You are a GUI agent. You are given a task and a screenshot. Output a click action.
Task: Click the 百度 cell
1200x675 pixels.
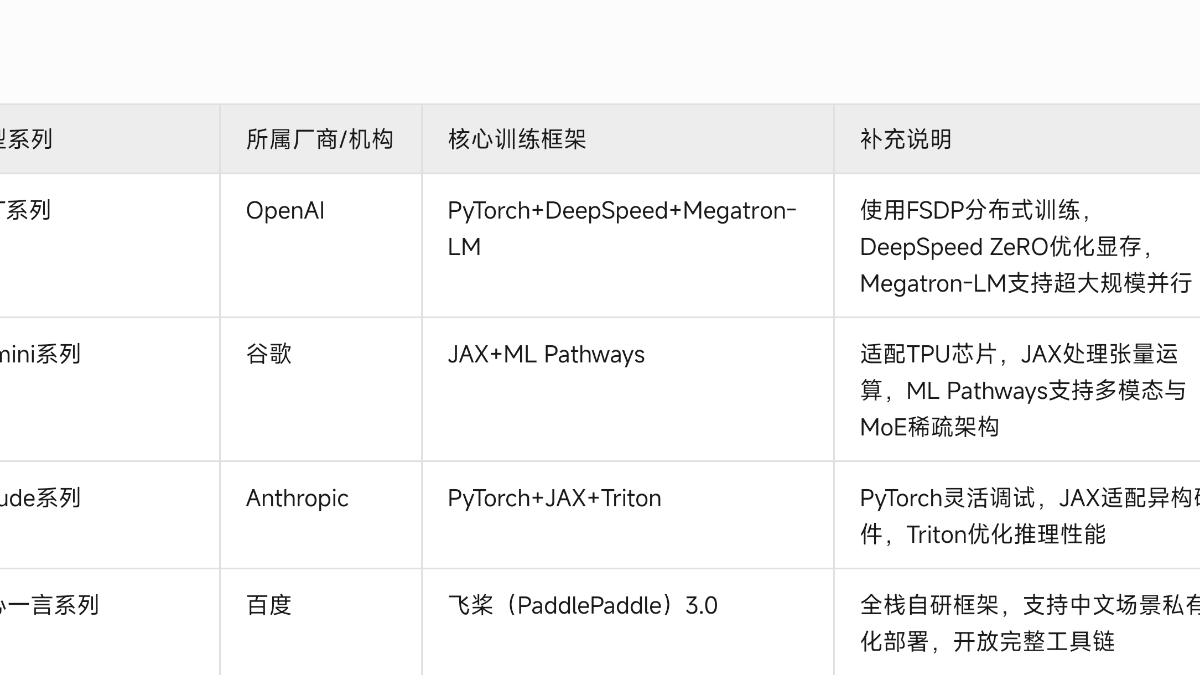point(321,622)
